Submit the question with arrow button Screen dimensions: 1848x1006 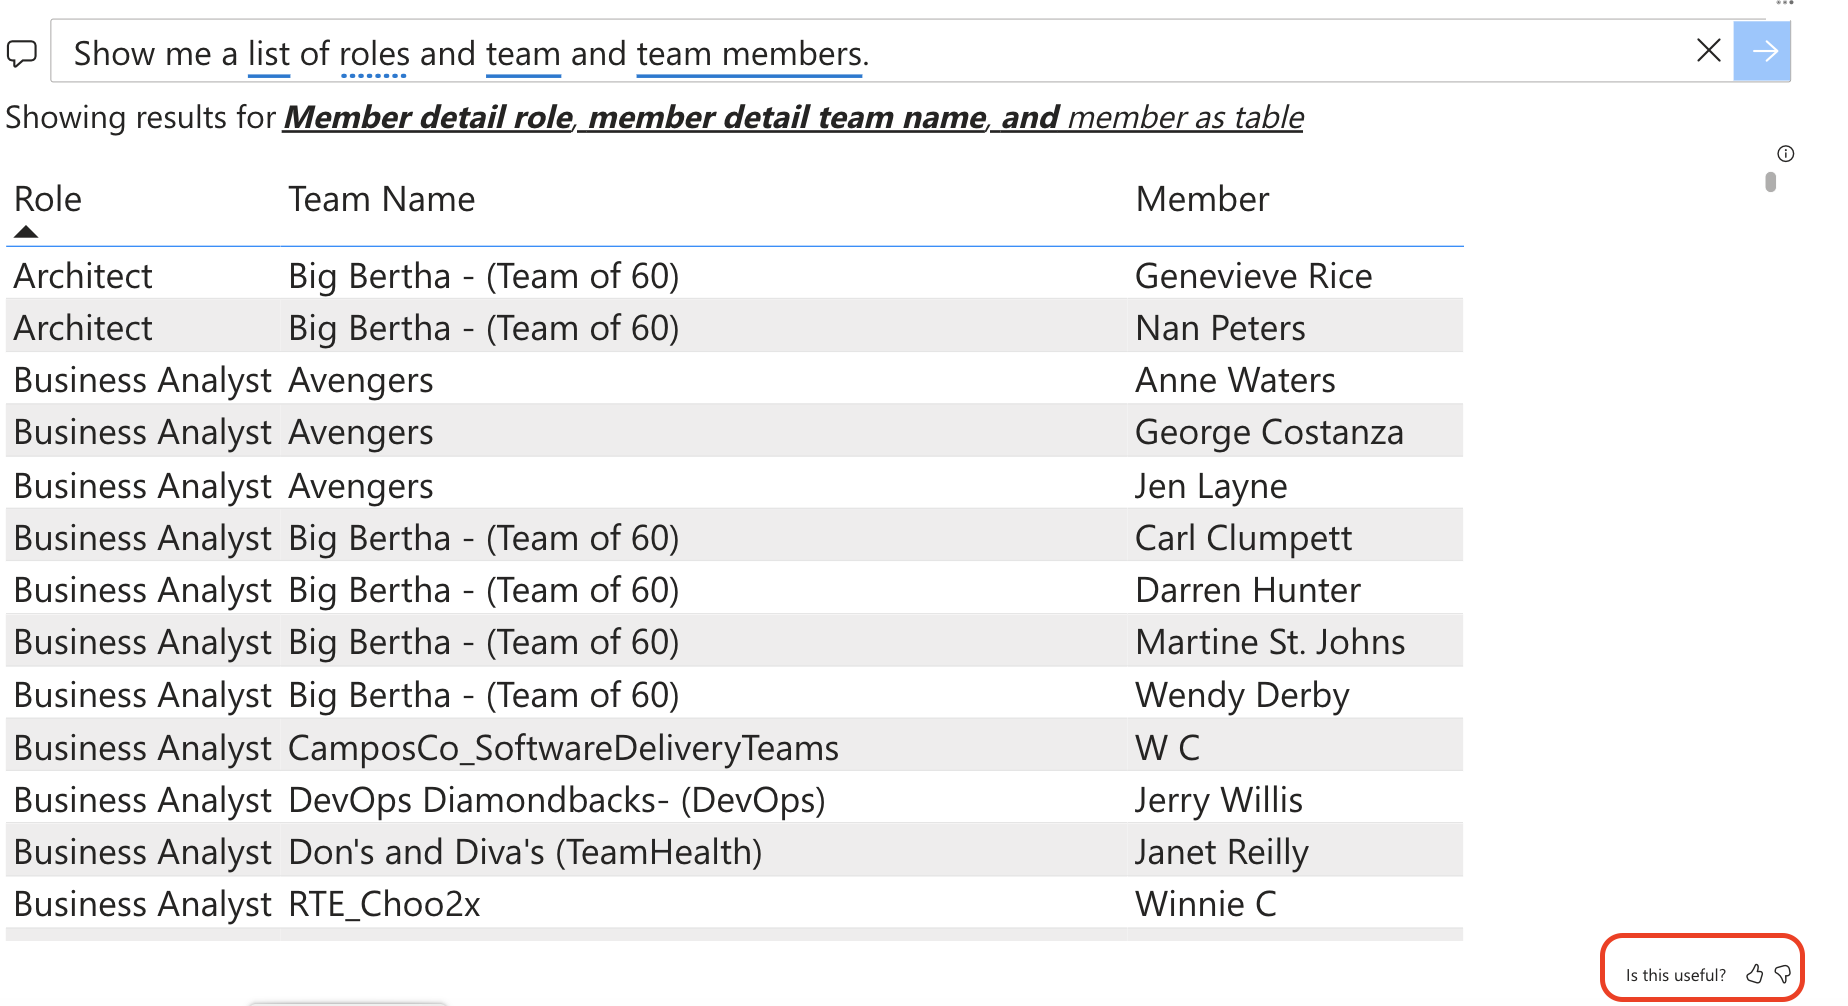1763,51
